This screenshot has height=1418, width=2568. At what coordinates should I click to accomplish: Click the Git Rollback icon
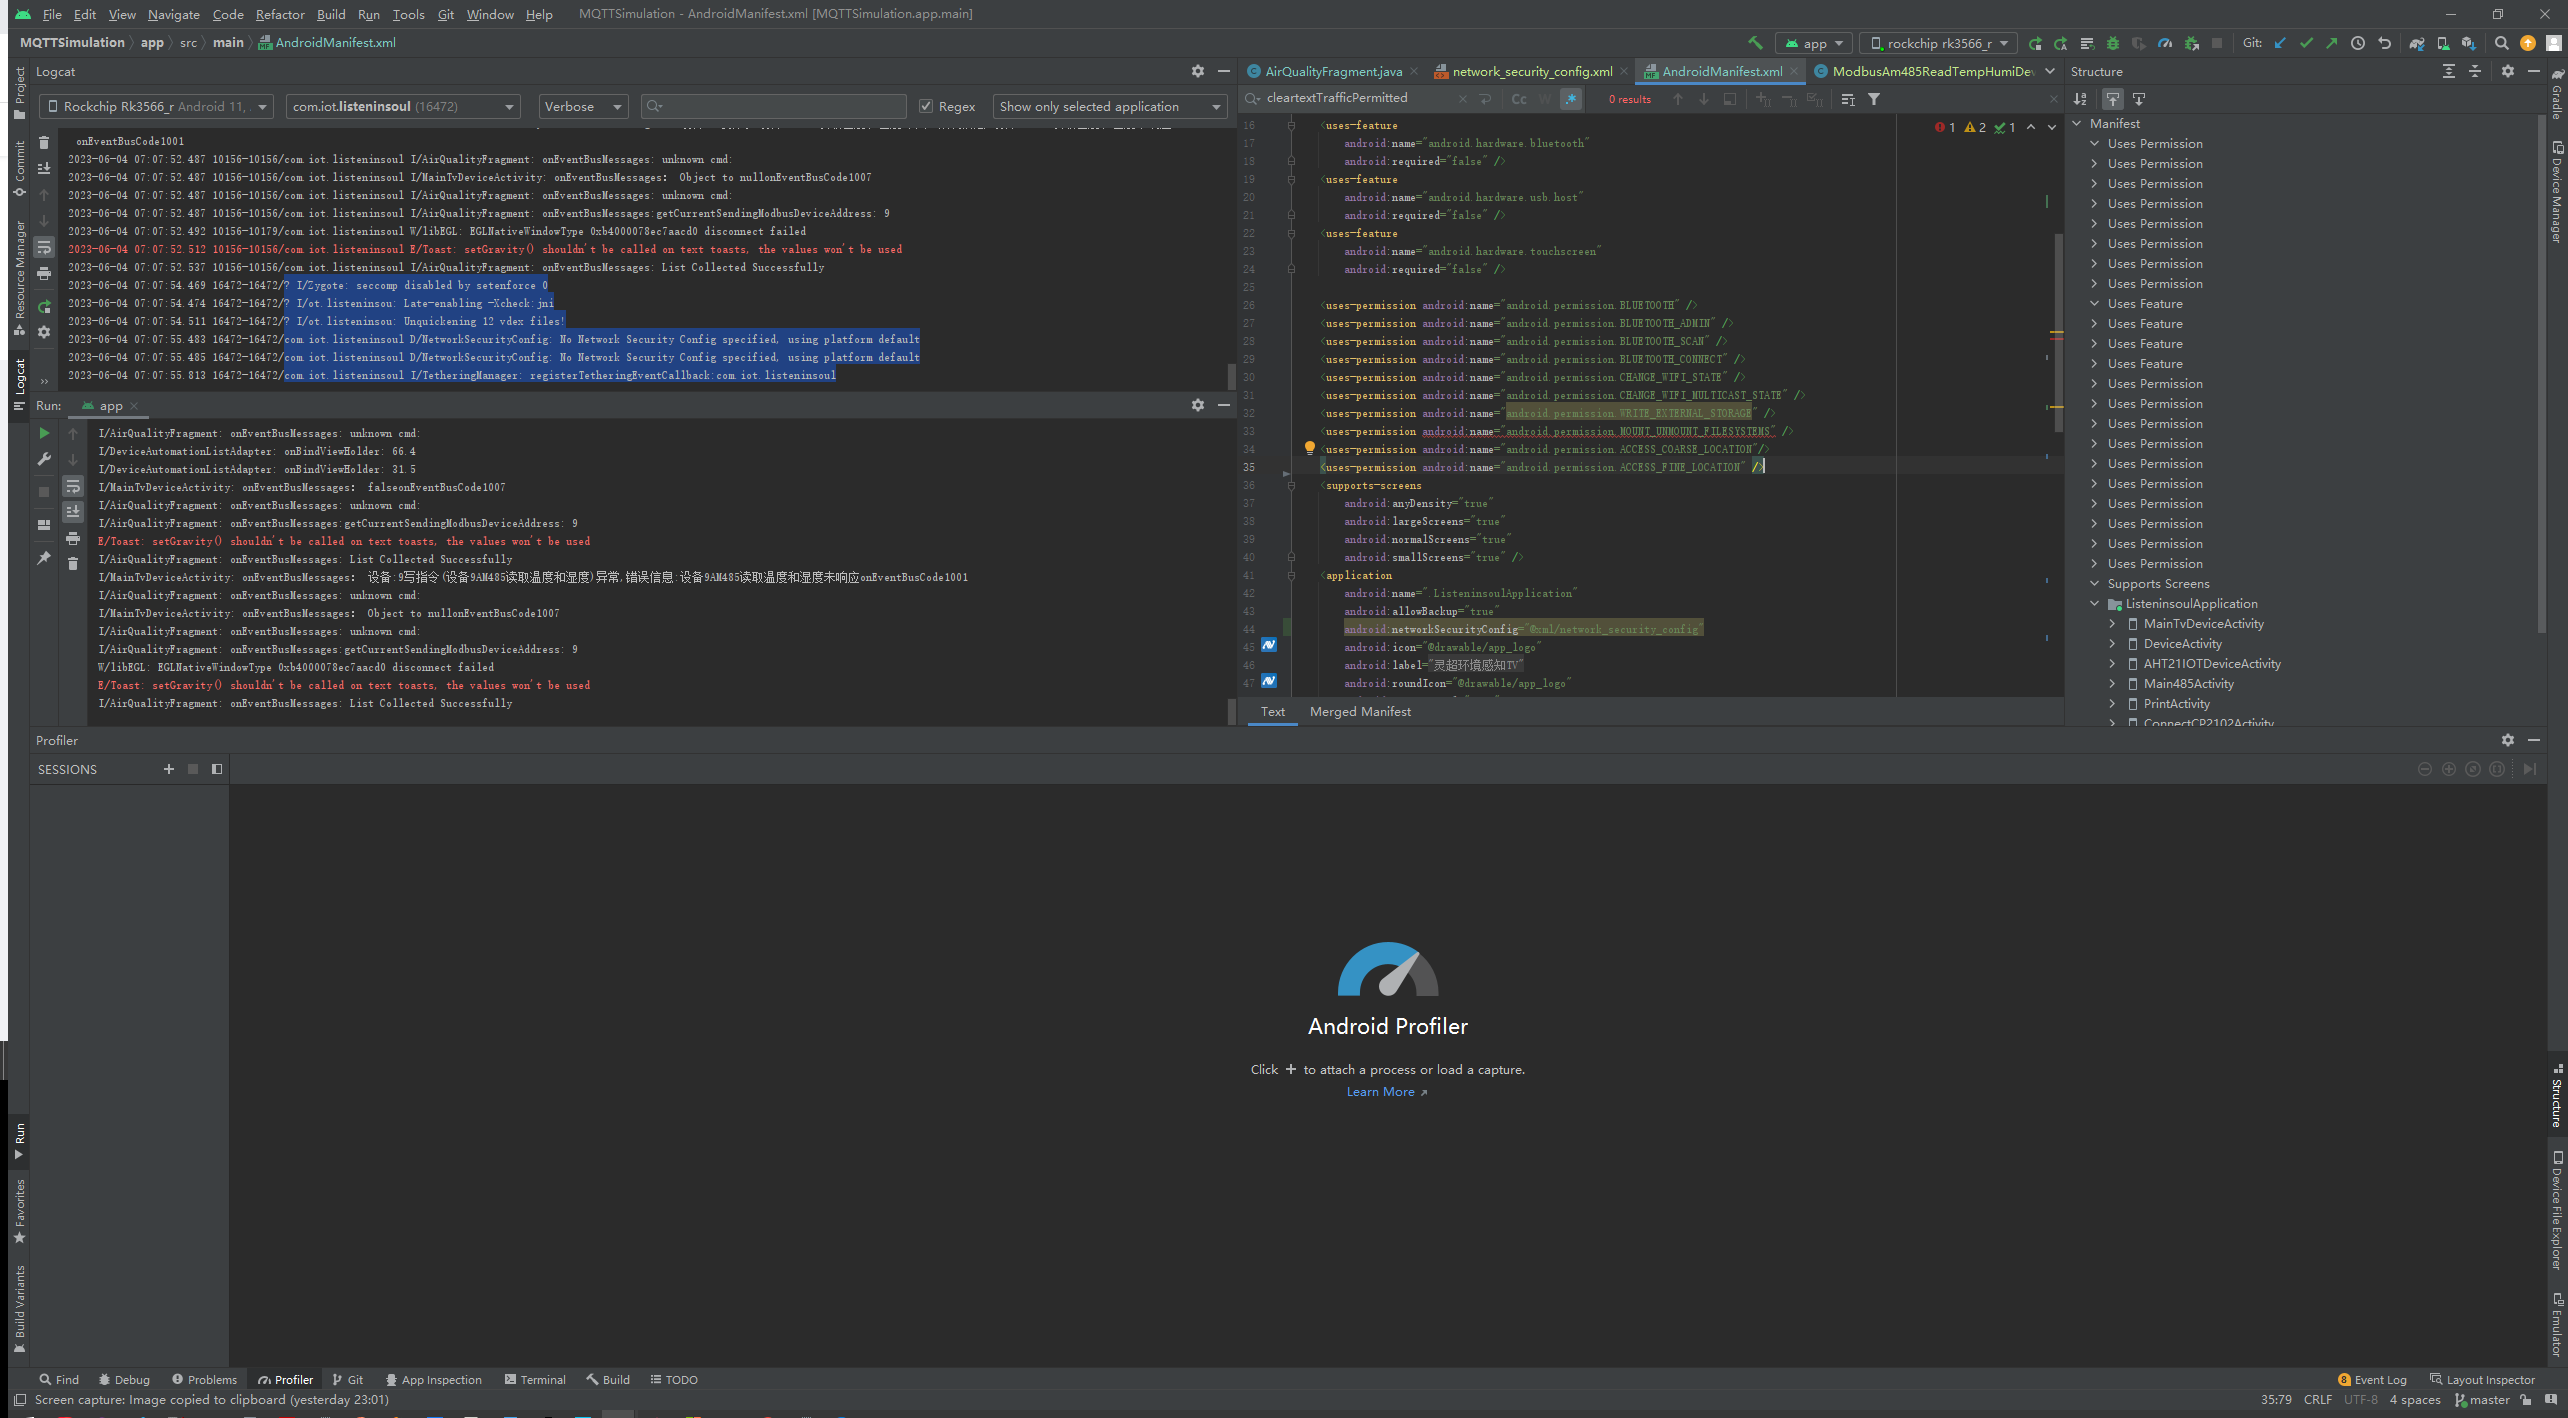tap(2384, 43)
